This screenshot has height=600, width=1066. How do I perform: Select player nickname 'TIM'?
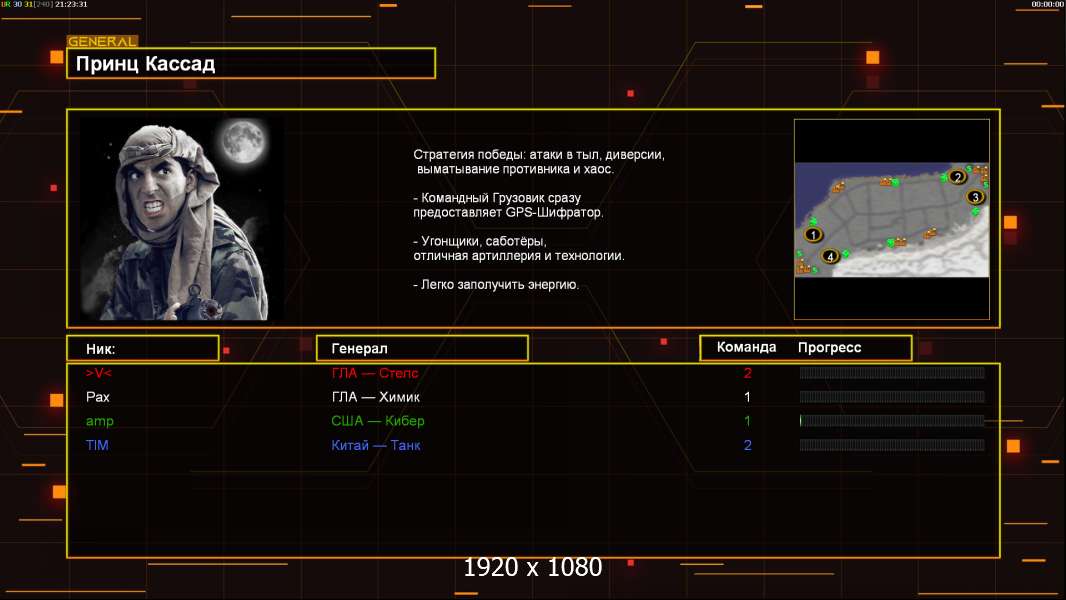97,445
